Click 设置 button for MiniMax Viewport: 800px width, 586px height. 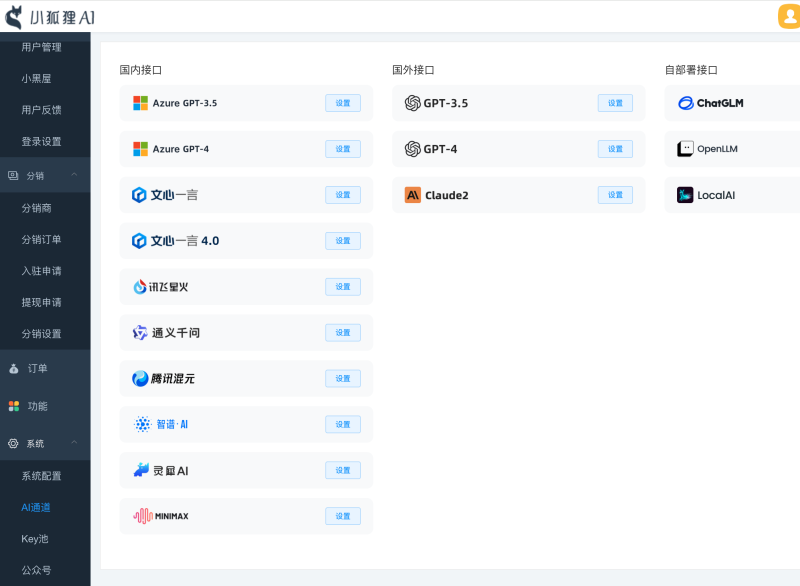(343, 516)
